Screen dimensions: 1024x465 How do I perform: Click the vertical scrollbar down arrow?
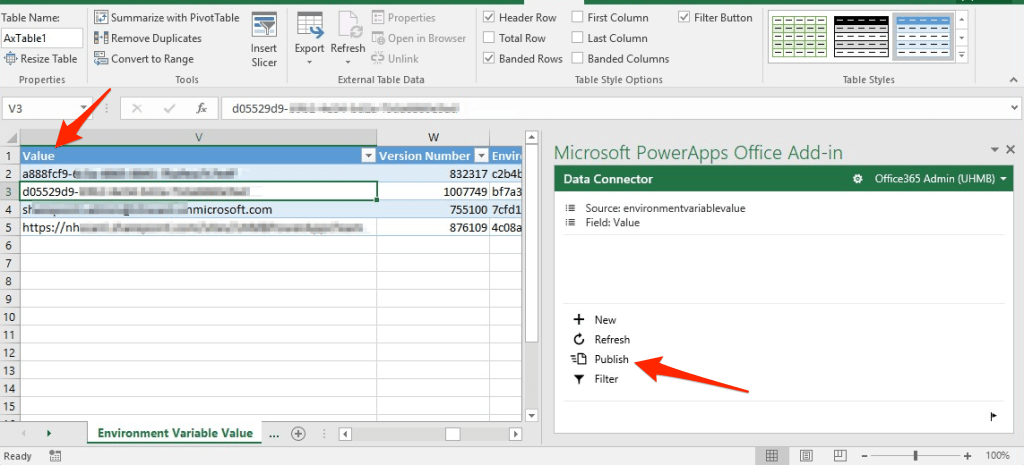531,415
